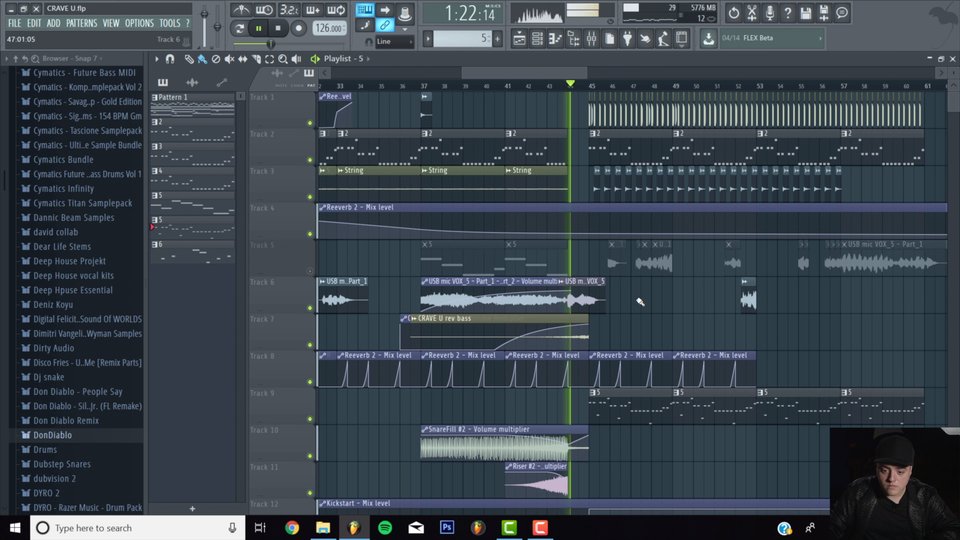Adjust the master volume slider
Screen dimensions: 960x540
coord(204,24)
